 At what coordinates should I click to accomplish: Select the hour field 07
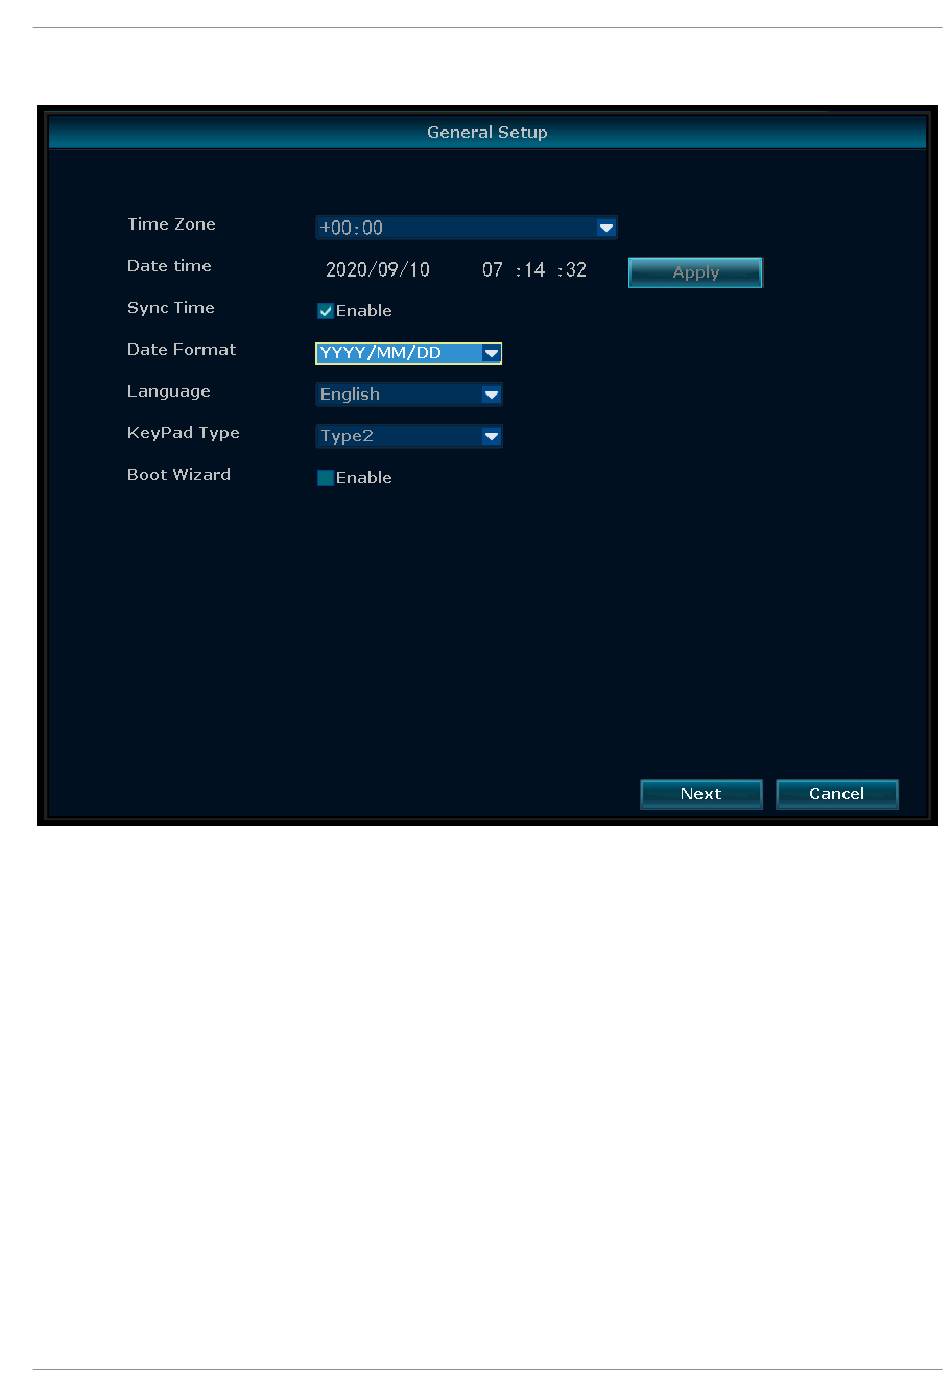[492, 270]
